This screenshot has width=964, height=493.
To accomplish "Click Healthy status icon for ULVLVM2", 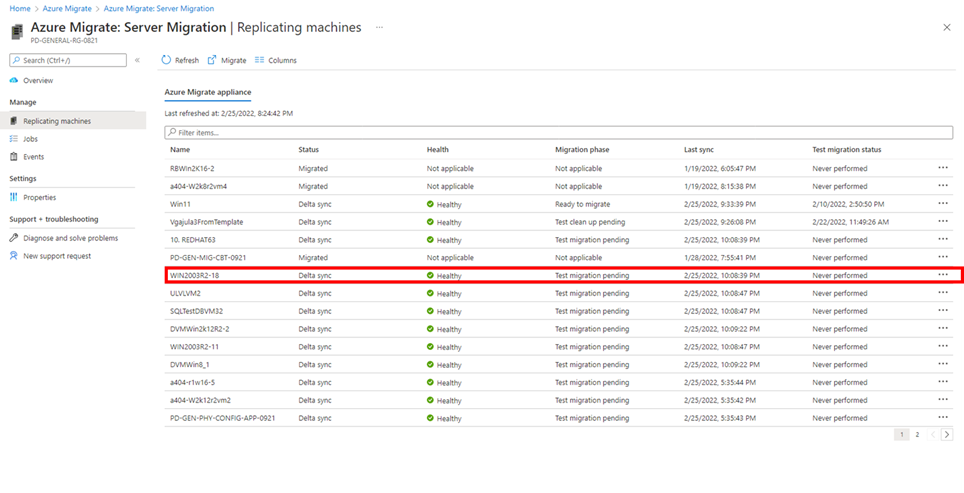I will (x=430, y=293).
